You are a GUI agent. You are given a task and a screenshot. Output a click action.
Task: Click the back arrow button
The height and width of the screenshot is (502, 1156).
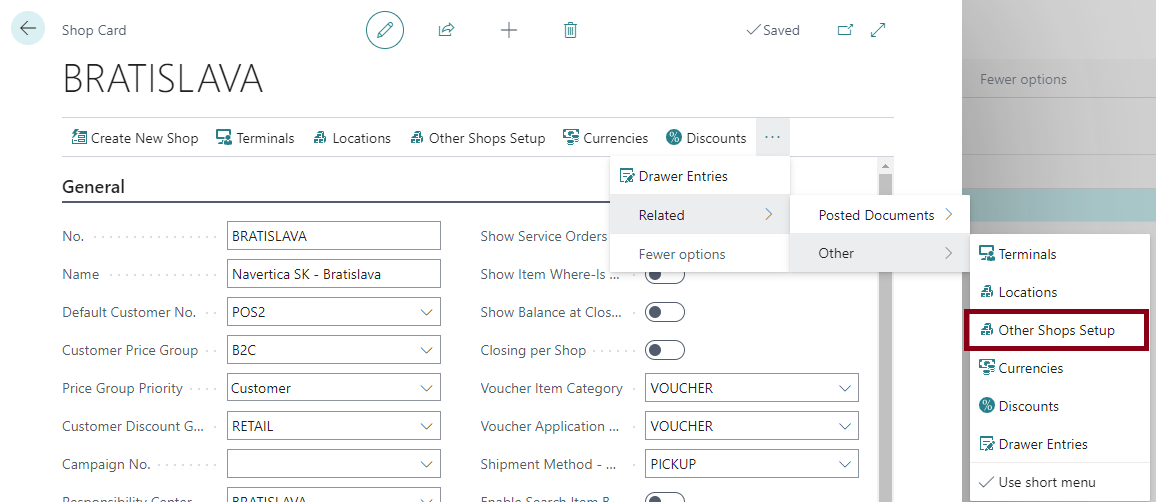pos(27,29)
